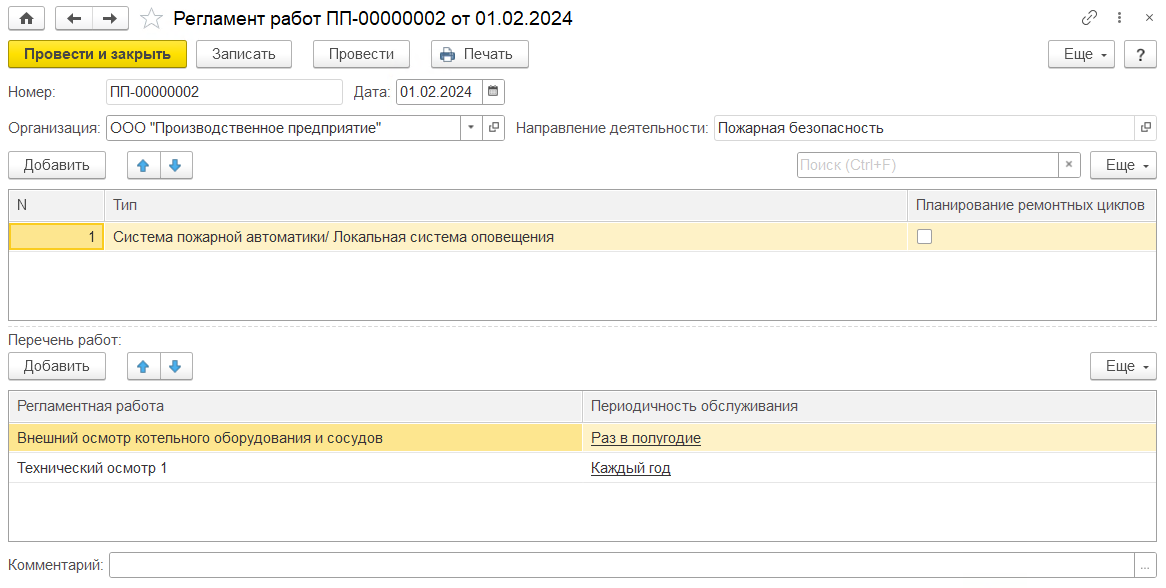Toggle the Планирование ремонтных циклов checkbox
This screenshot has height=588, width=1166.
tap(924, 237)
